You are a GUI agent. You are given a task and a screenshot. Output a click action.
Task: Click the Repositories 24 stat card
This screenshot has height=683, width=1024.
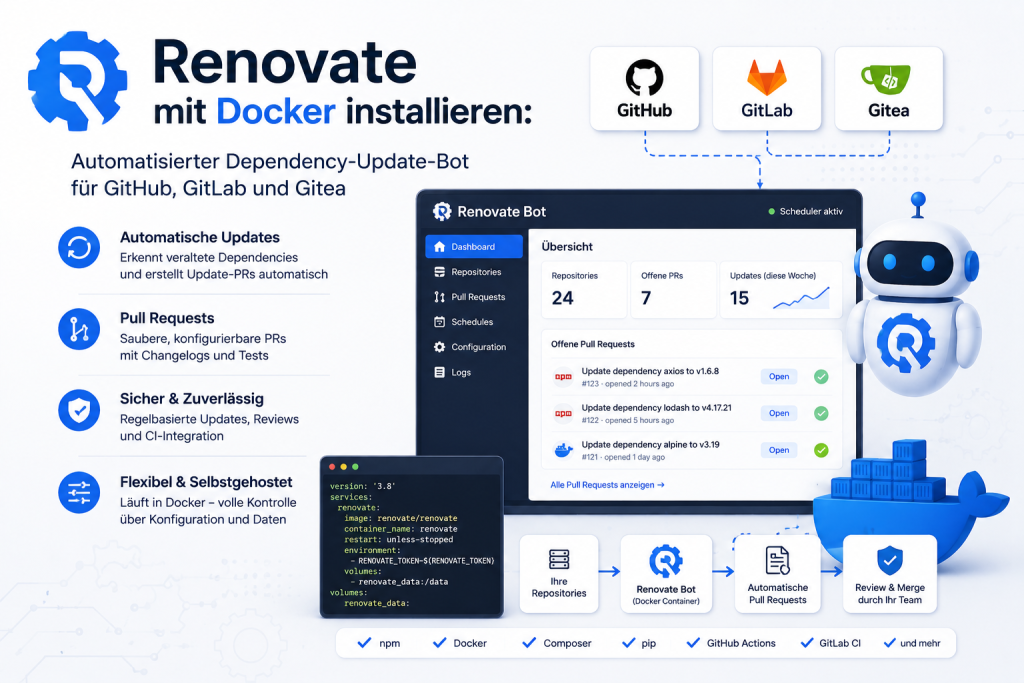(x=584, y=290)
